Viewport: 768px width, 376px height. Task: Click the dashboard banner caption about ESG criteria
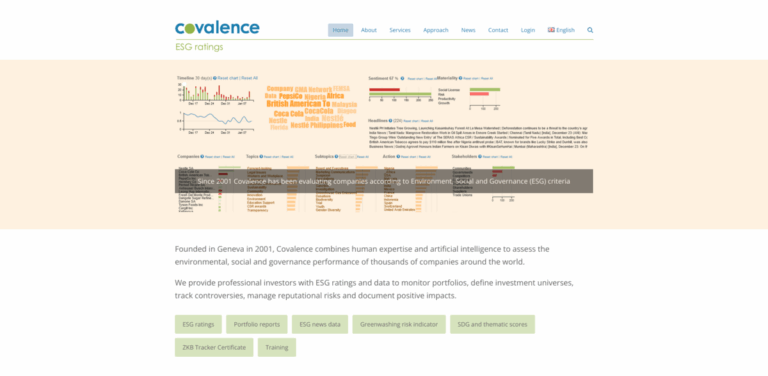coord(384,181)
